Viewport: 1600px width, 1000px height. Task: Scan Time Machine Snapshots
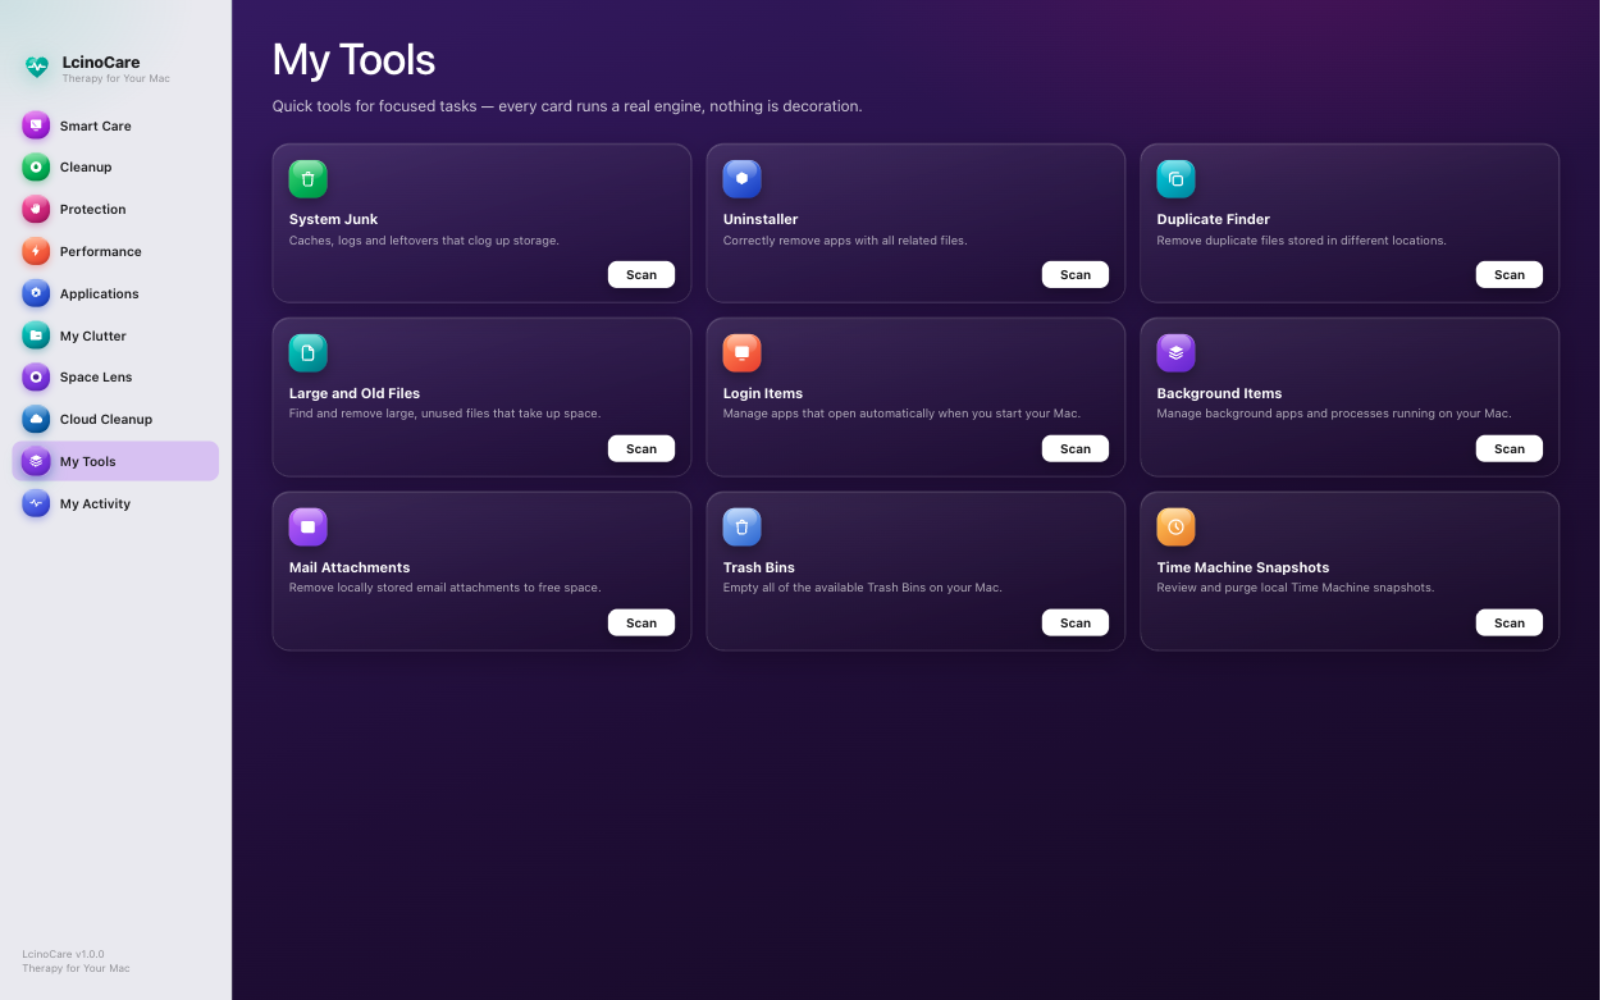[1509, 623]
